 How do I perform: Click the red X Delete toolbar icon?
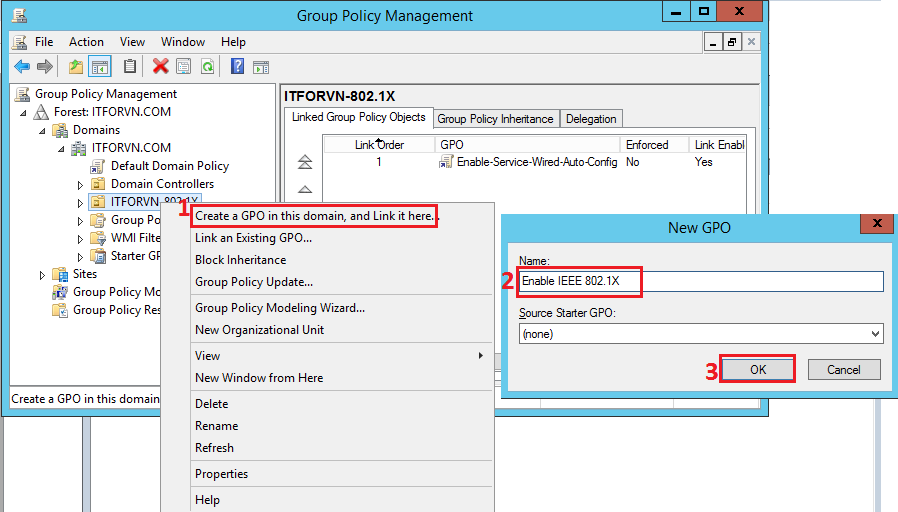click(x=160, y=67)
